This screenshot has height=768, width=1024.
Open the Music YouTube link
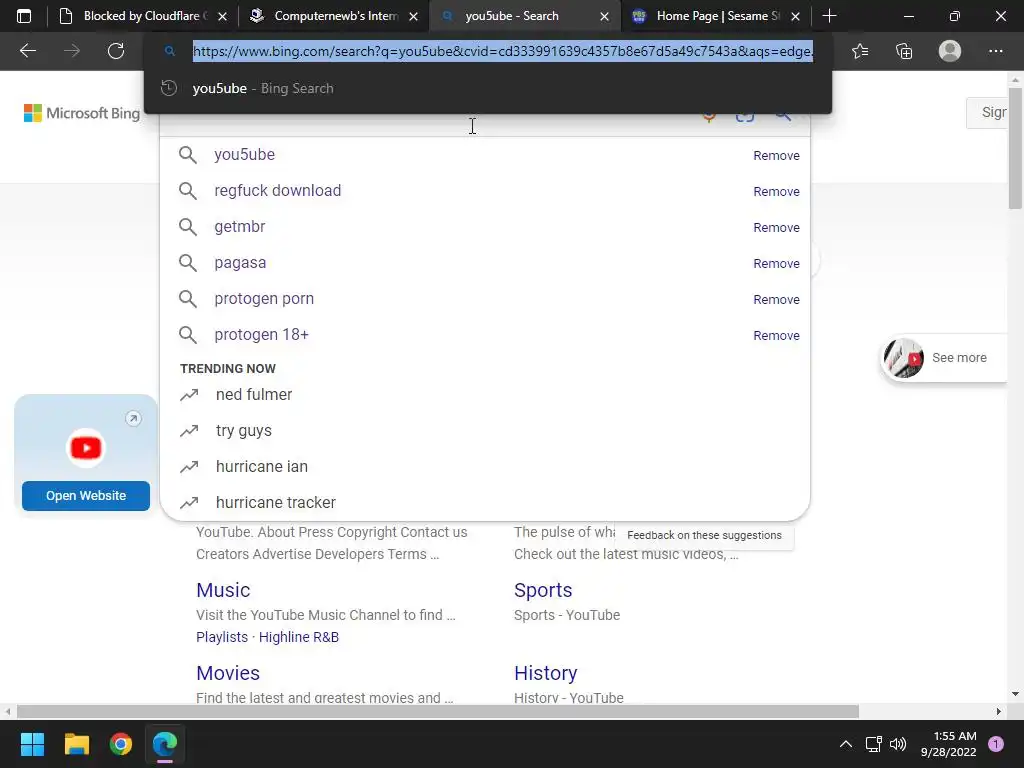pos(223,590)
